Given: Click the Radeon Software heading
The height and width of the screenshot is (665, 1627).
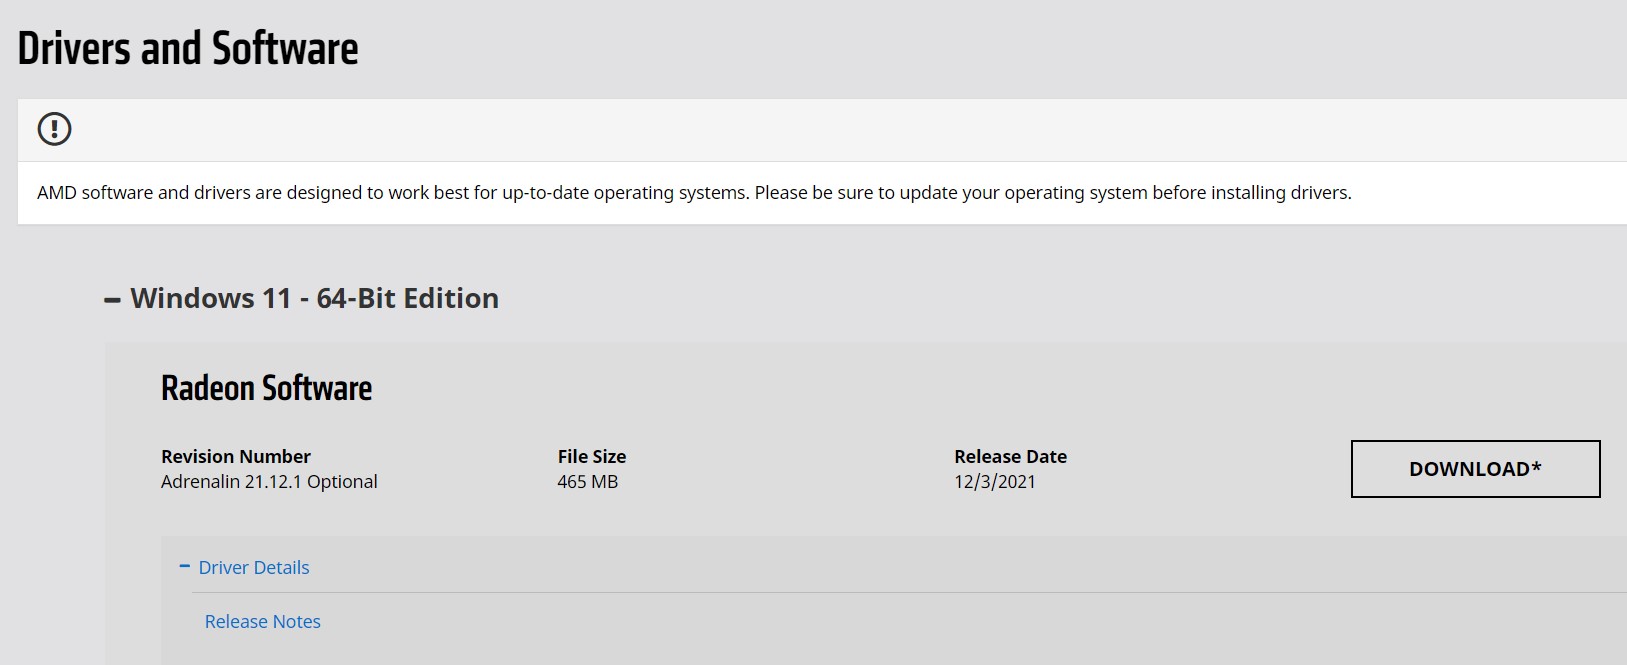Looking at the screenshot, I should coord(266,388).
